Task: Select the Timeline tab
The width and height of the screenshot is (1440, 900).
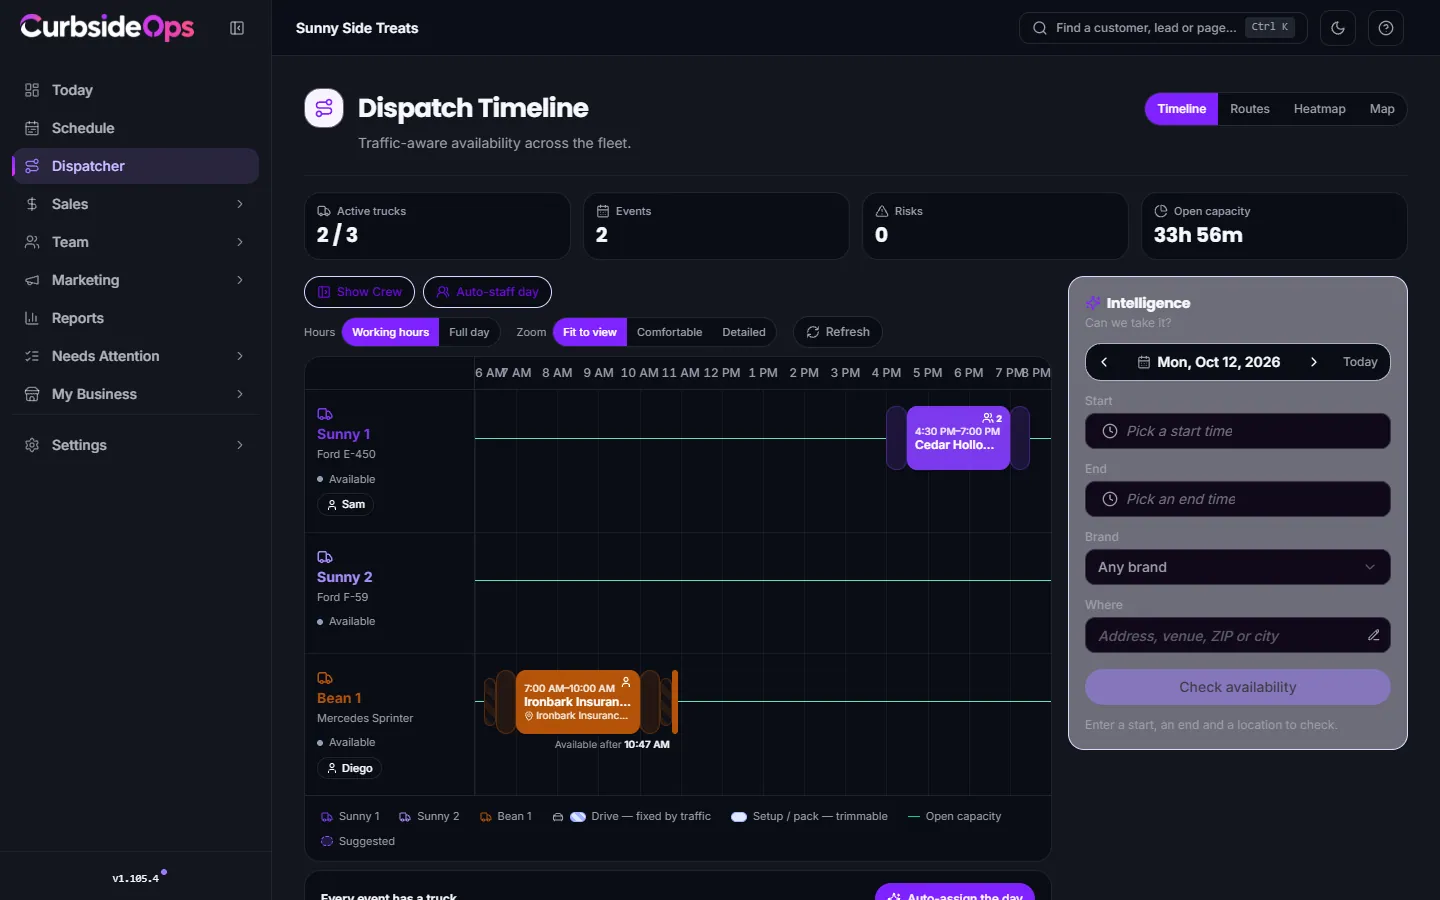Action: point(1181,109)
